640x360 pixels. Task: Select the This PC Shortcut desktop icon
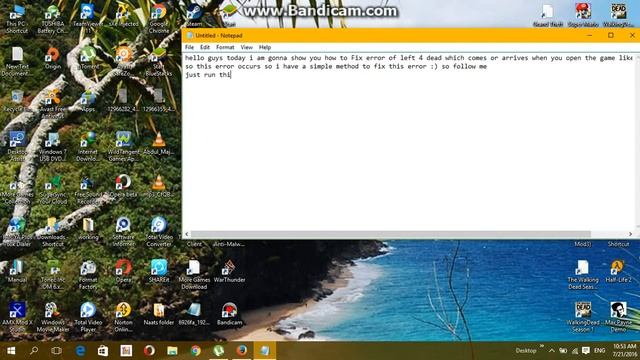click(17, 18)
